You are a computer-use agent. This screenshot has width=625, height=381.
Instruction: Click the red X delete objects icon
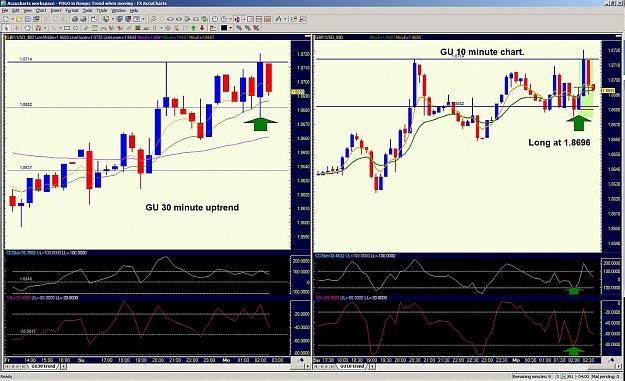pyautogui.click(x=256, y=28)
